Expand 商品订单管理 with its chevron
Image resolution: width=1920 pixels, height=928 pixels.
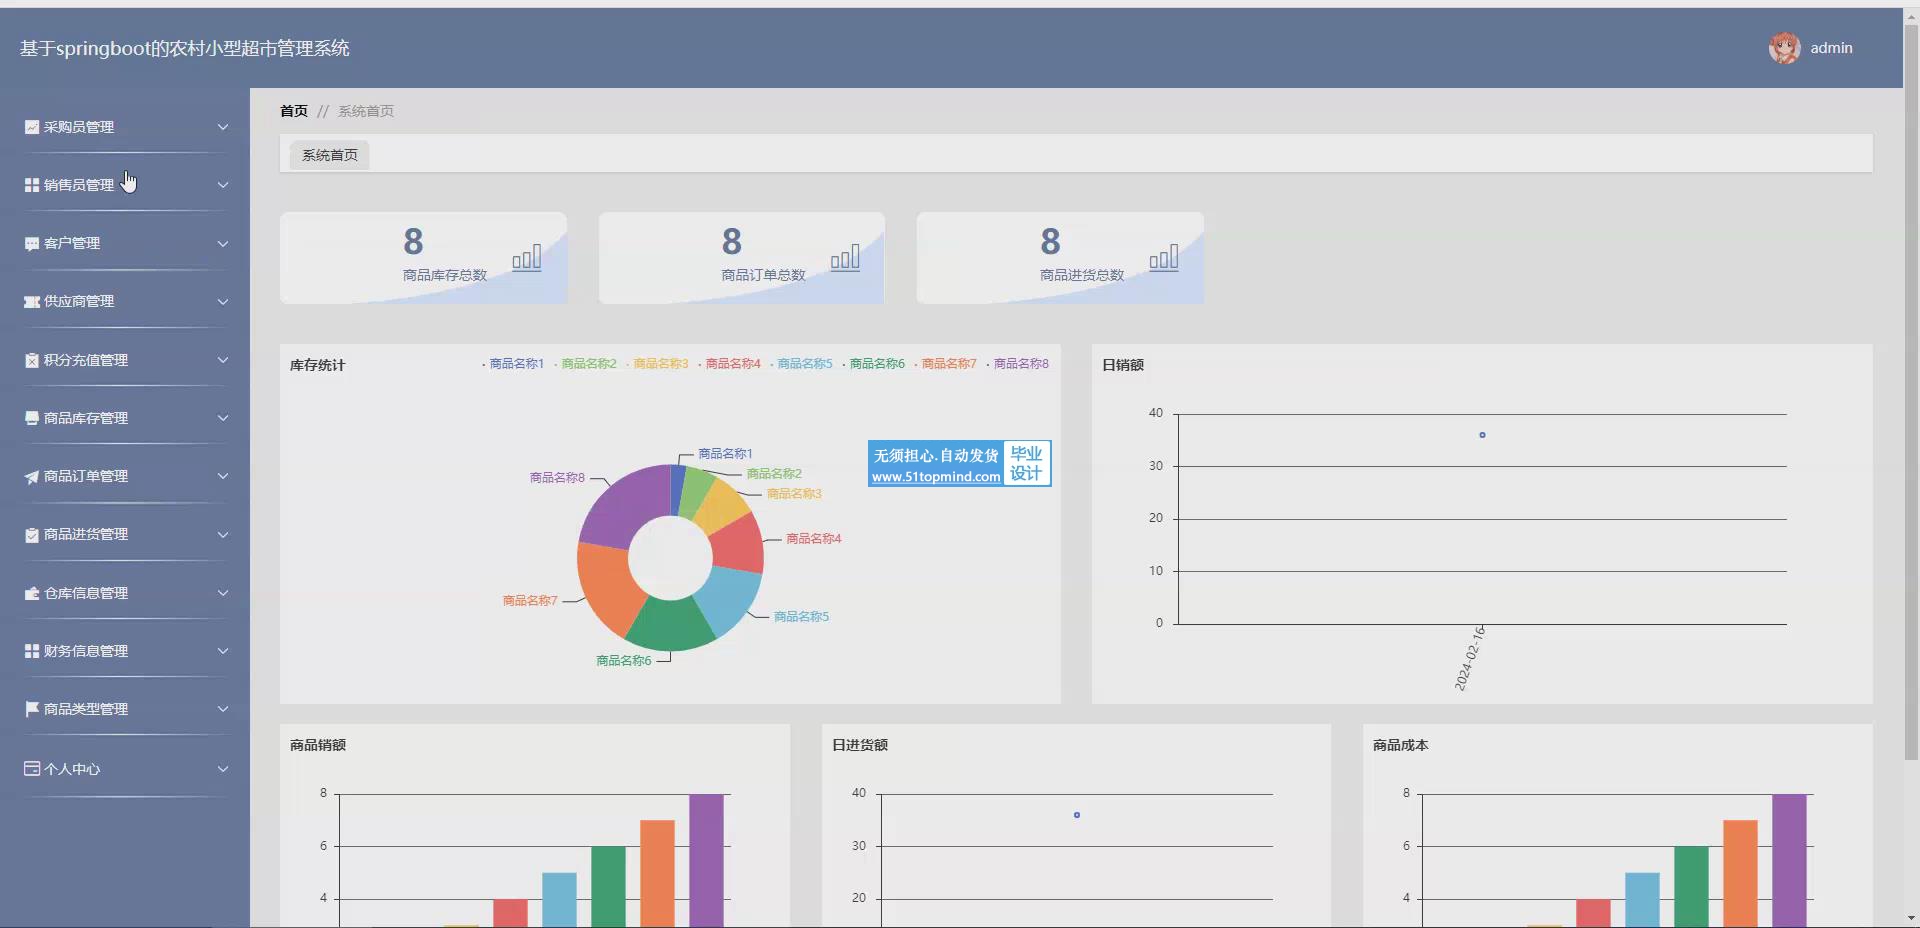tap(223, 476)
